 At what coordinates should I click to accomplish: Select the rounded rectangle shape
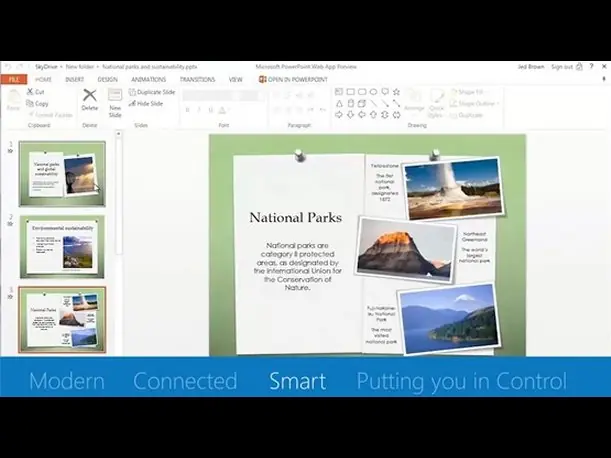pyautogui.click(x=362, y=92)
